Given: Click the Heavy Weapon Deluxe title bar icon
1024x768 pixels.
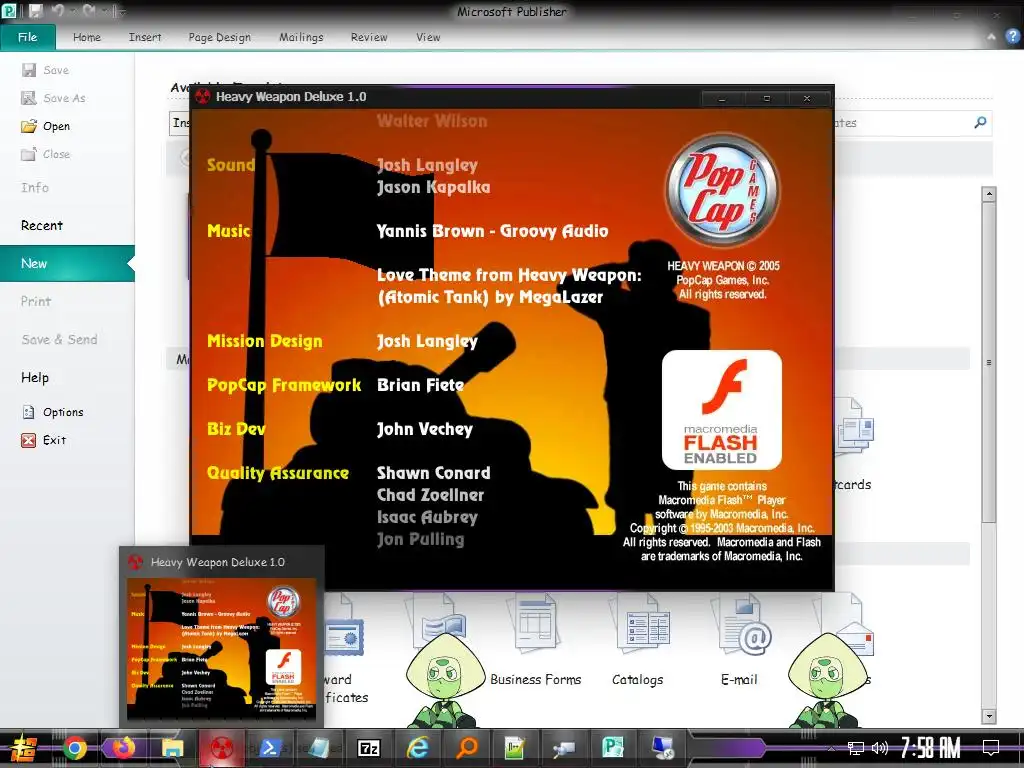Looking at the screenshot, I should coord(202,97).
